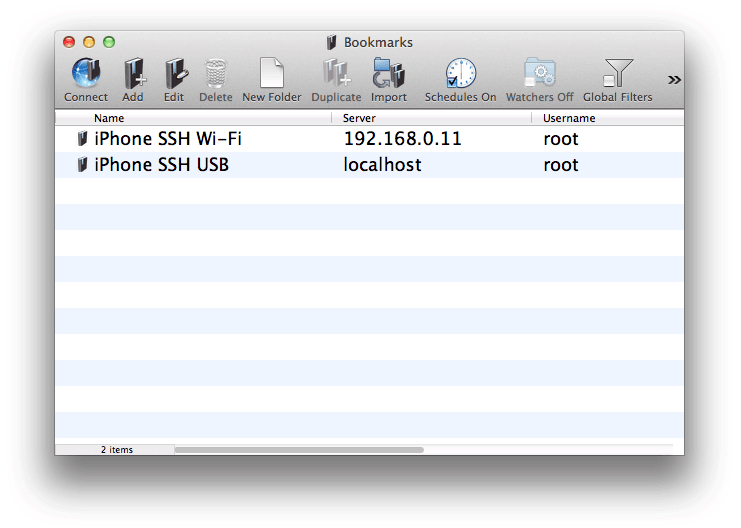This screenshot has width=741, height=528.
Task: Duplicate the selected bookmark
Action: point(336,74)
